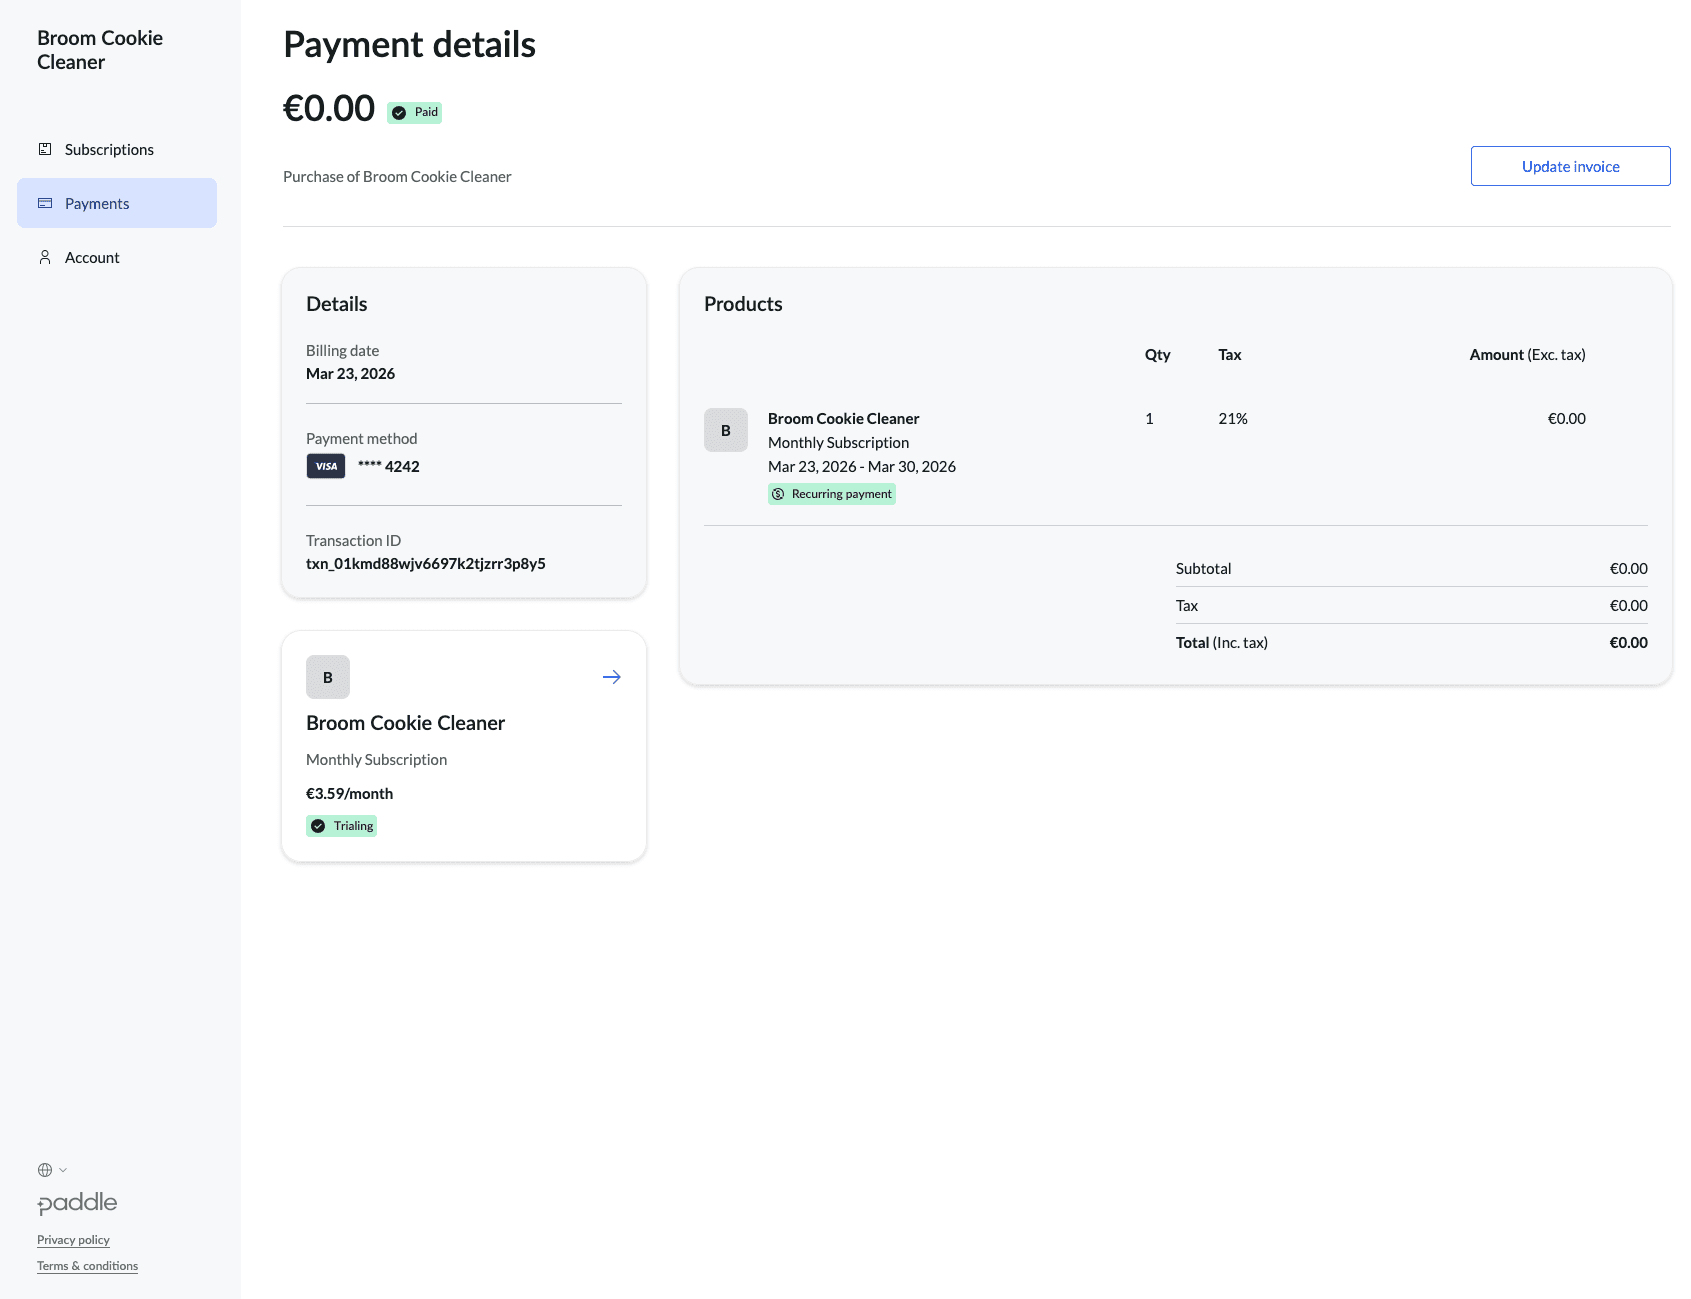
Task: Switch to the Subscriptions section
Action: pyautogui.click(x=108, y=148)
